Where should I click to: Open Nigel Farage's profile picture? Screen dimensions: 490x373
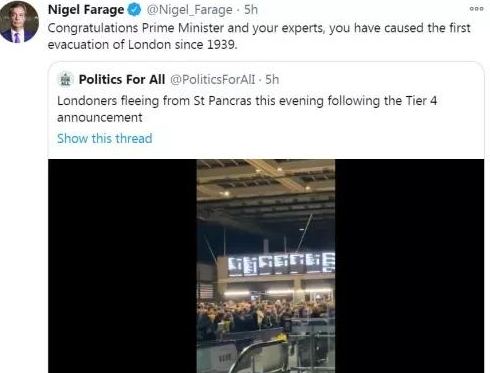pyautogui.click(x=18, y=22)
